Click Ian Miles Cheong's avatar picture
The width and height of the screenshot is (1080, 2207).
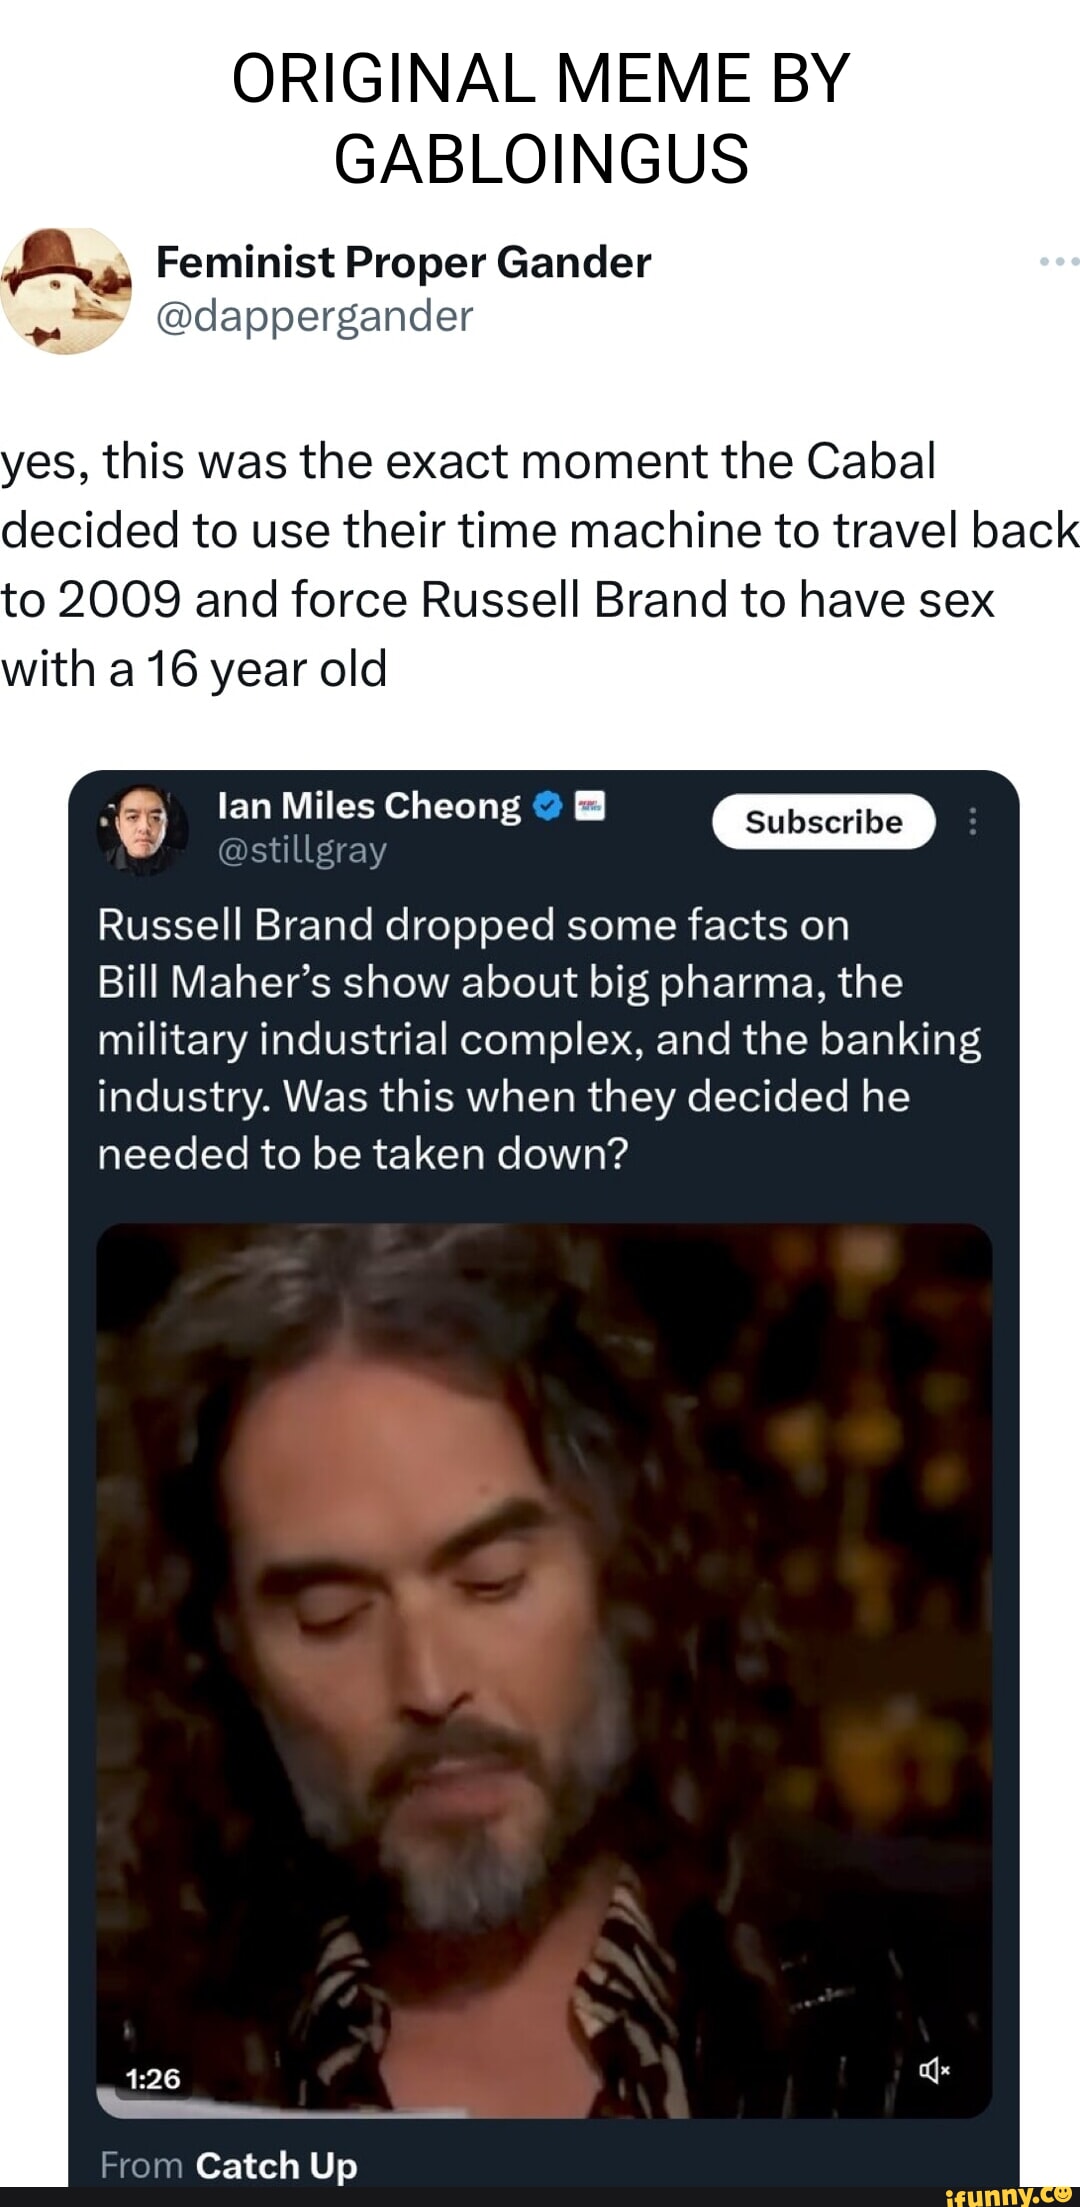tap(143, 830)
